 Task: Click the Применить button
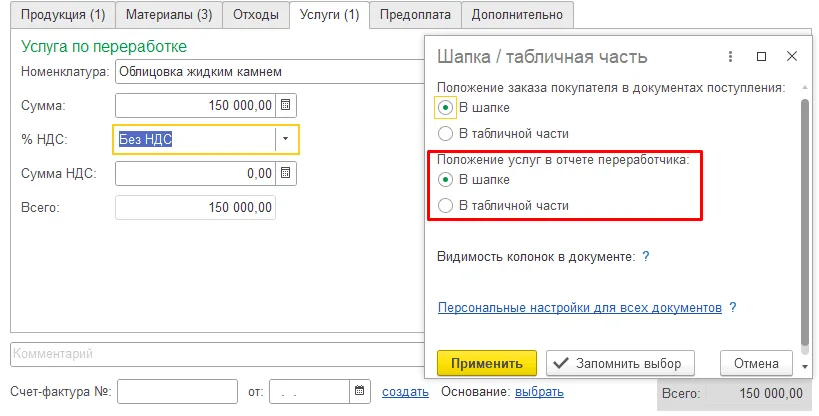[487, 363]
